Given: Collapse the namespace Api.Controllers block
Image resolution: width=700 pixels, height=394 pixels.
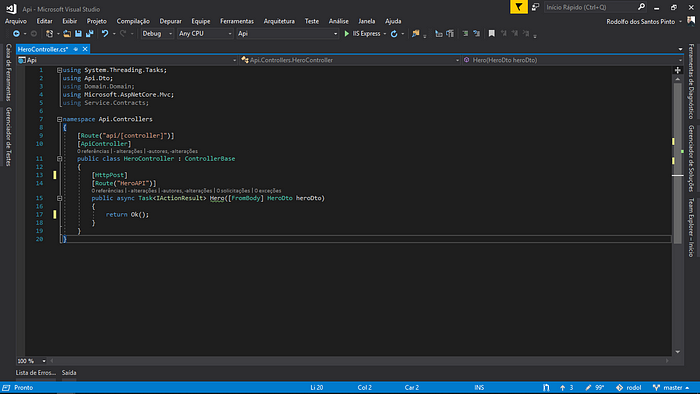Looking at the screenshot, I should tap(59, 119).
